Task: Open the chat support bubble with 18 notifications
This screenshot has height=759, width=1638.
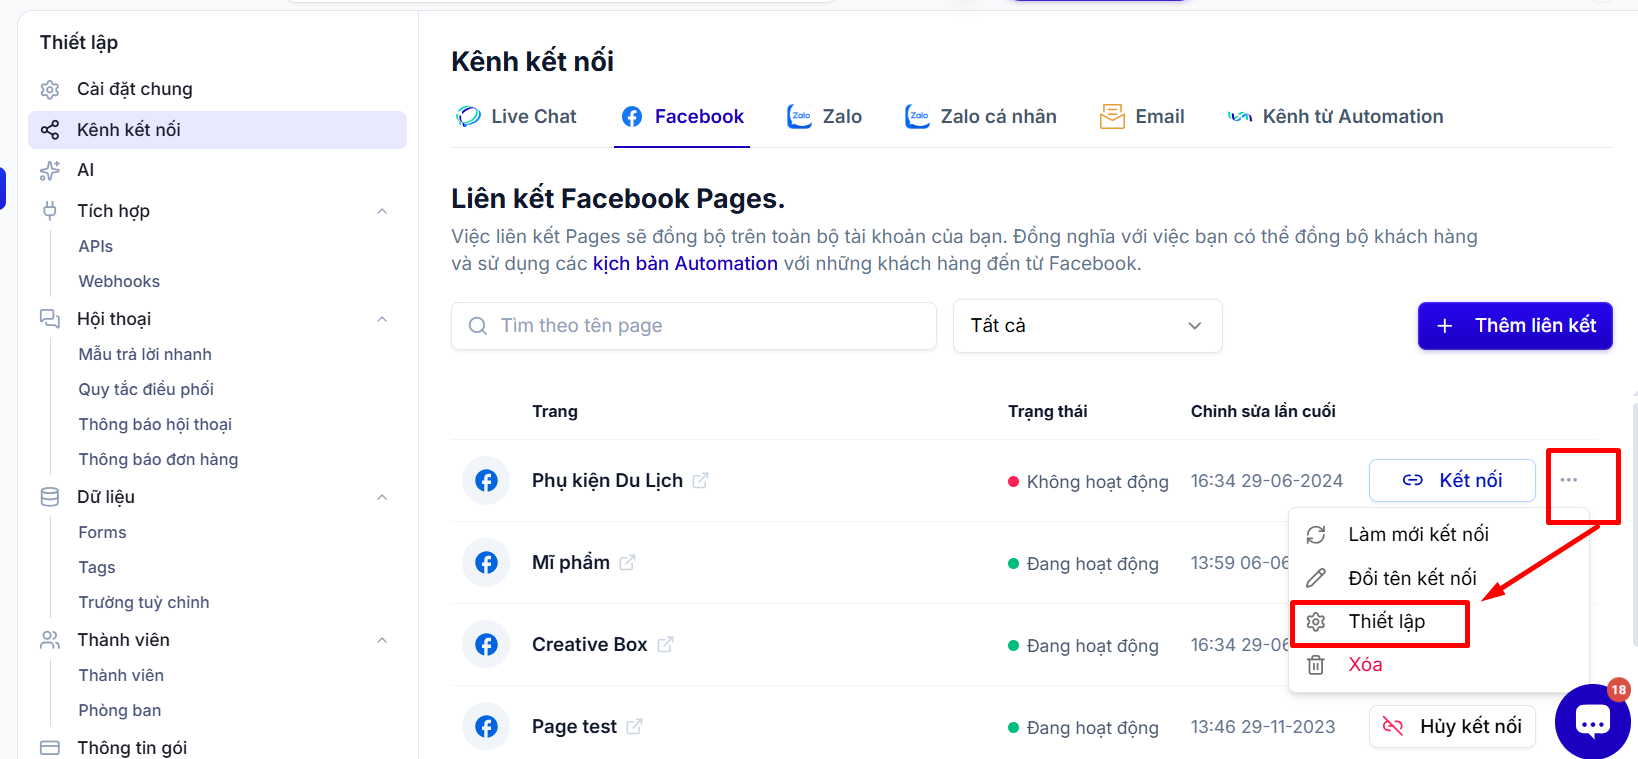Action: pyautogui.click(x=1592, y=721)
